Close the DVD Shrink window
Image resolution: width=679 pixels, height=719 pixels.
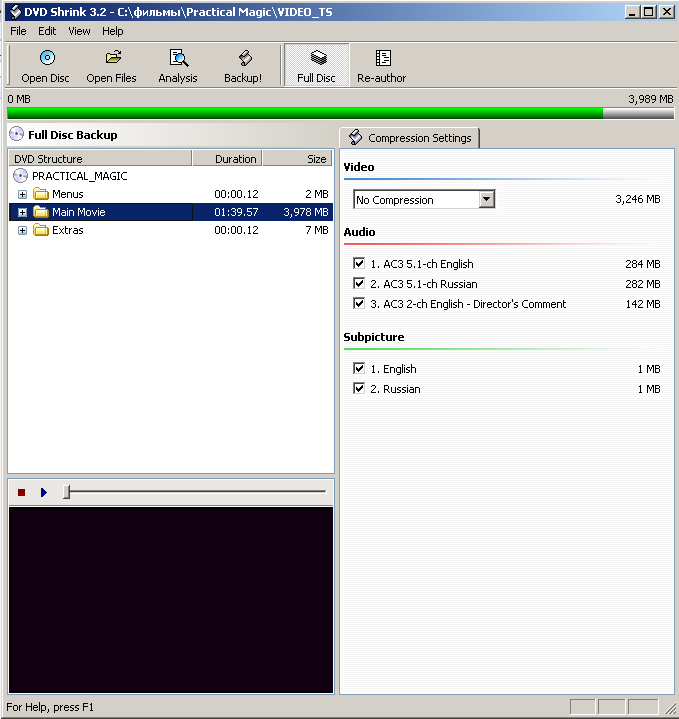[x=667, y=12]
